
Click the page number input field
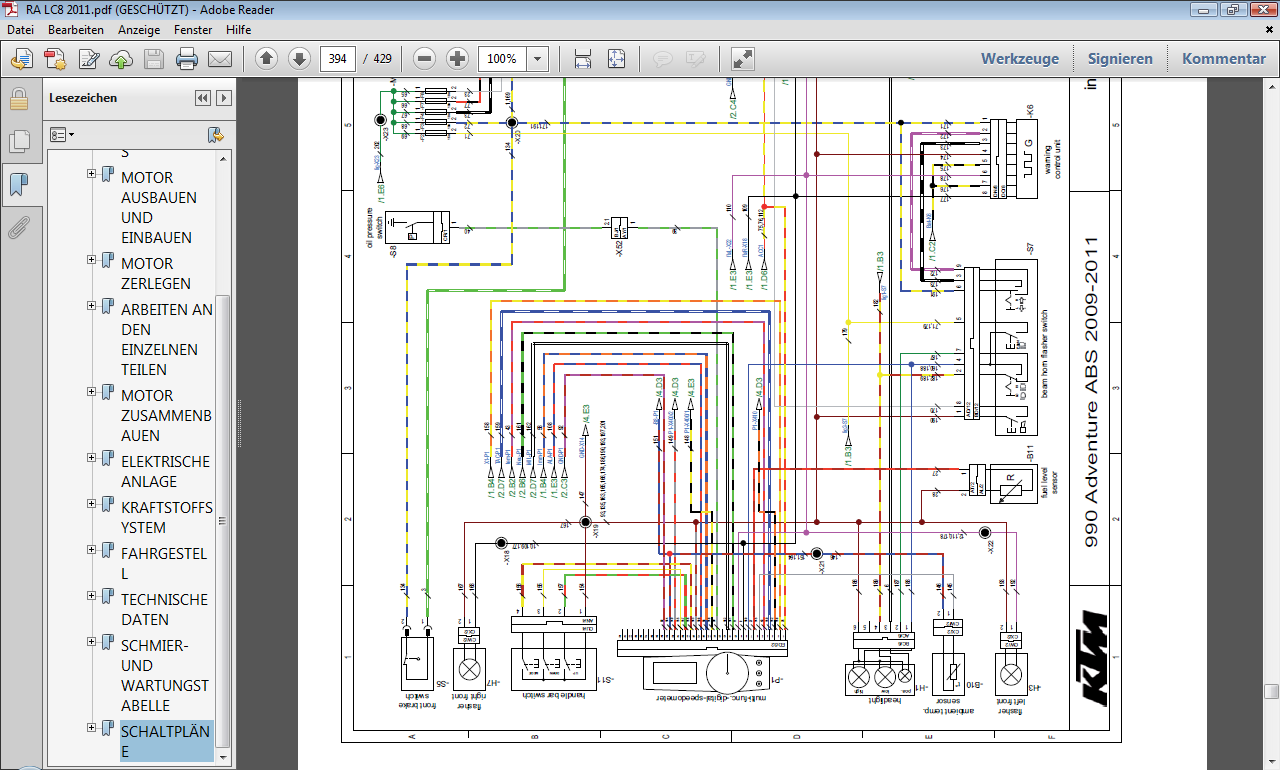338,59
